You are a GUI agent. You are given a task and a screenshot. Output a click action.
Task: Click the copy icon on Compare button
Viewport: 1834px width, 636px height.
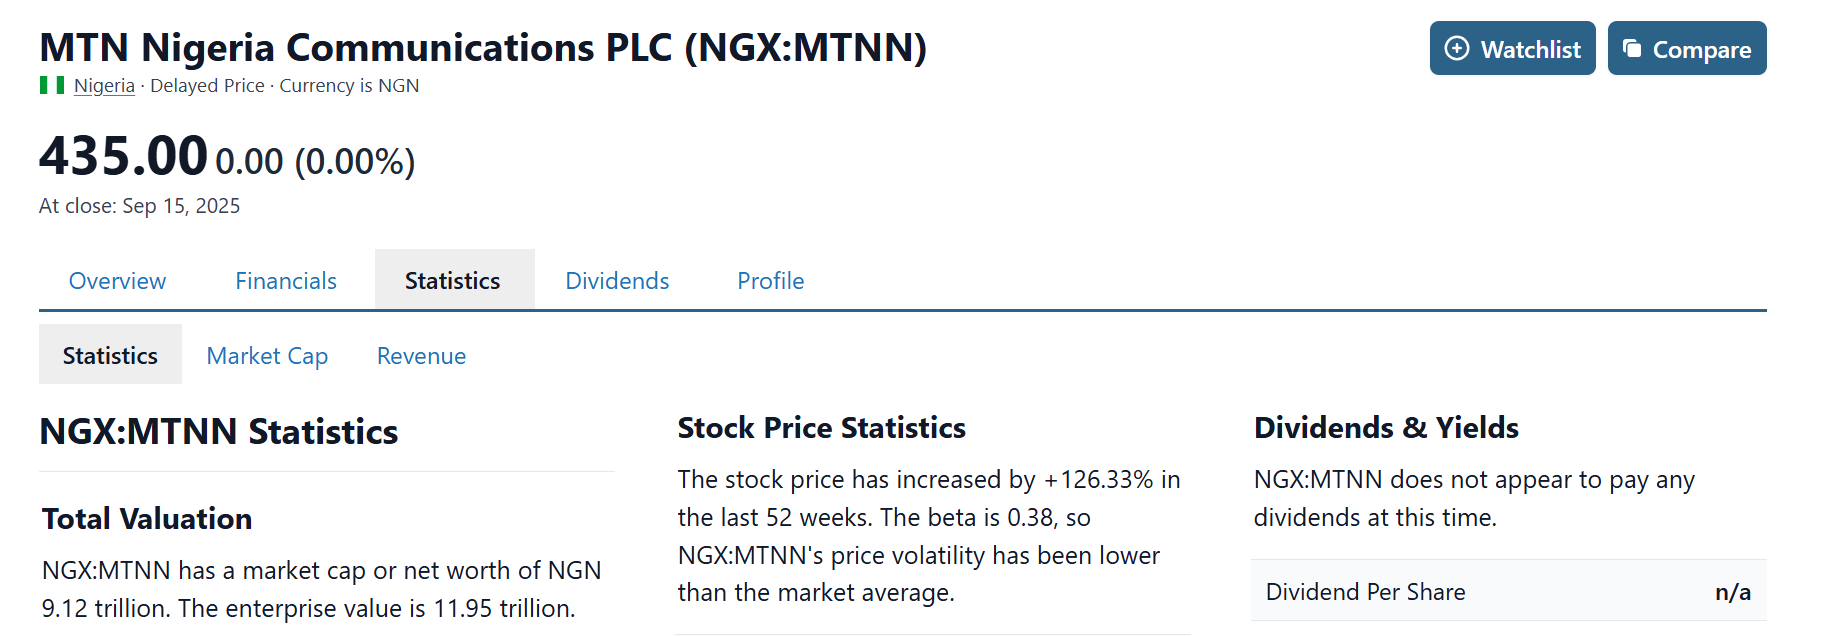tap(1632, 48)
